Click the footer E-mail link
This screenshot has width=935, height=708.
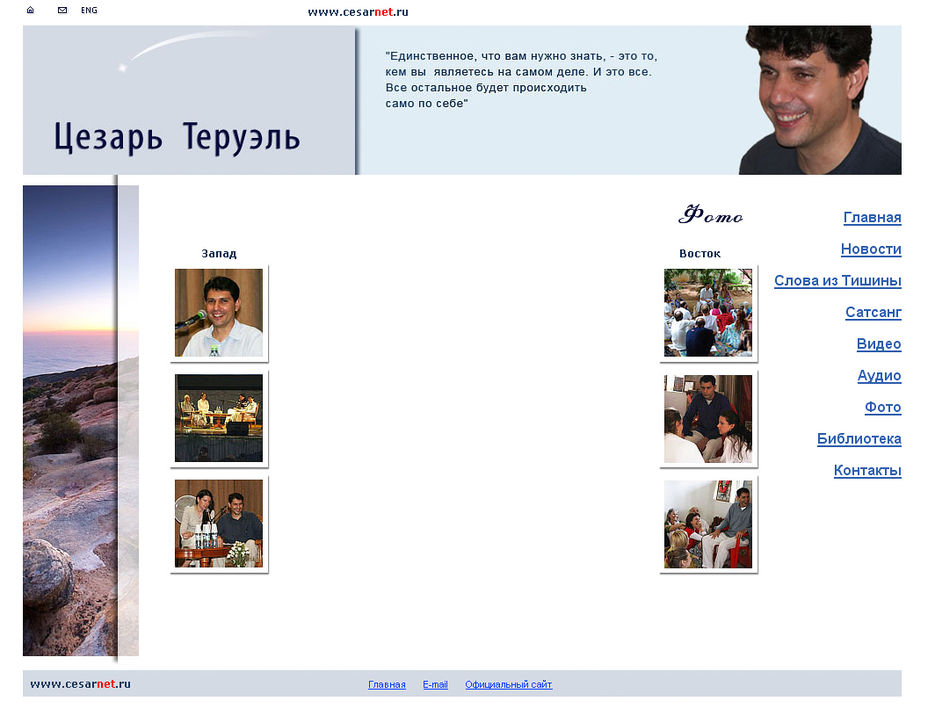(x=435, y=685)
